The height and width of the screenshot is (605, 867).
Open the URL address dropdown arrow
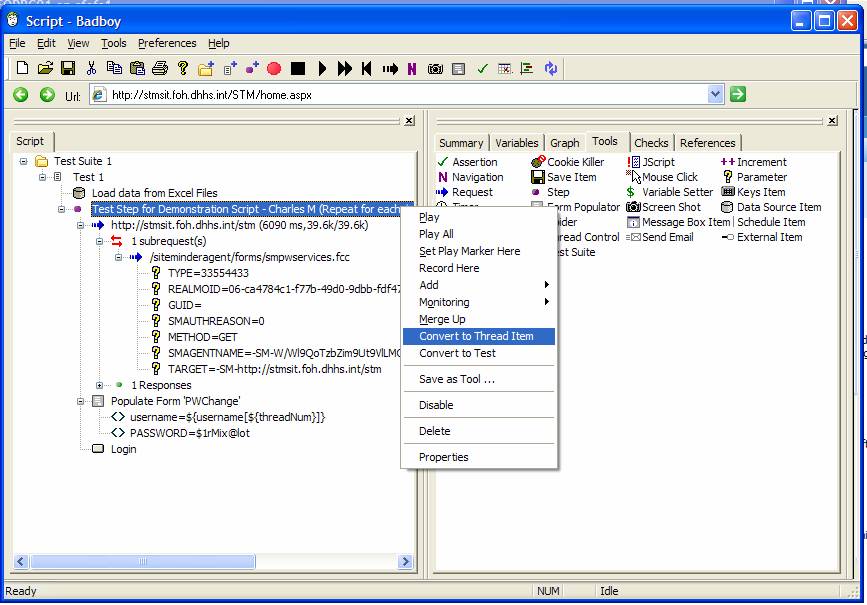pyautogui.click(x=715, y=95)
